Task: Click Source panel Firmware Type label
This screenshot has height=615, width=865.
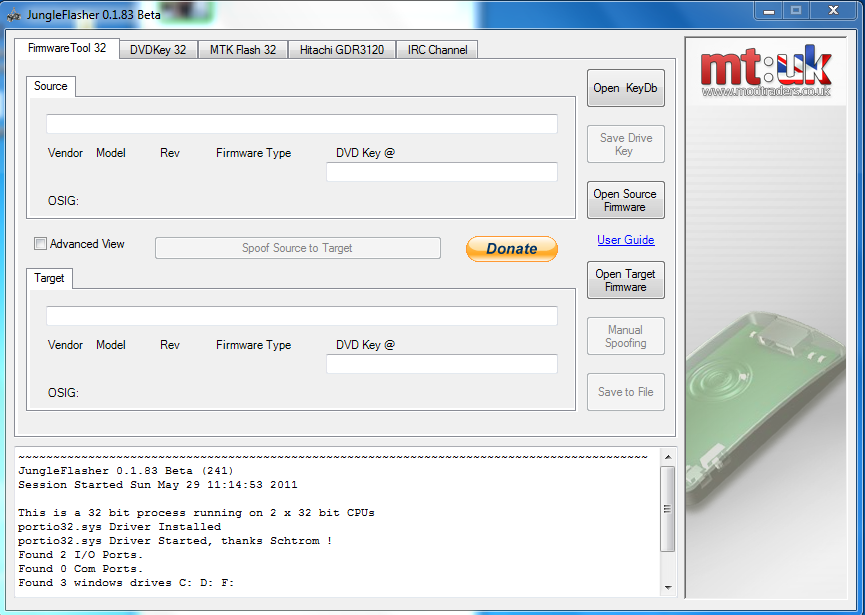Action: click(x=254, y=153)
